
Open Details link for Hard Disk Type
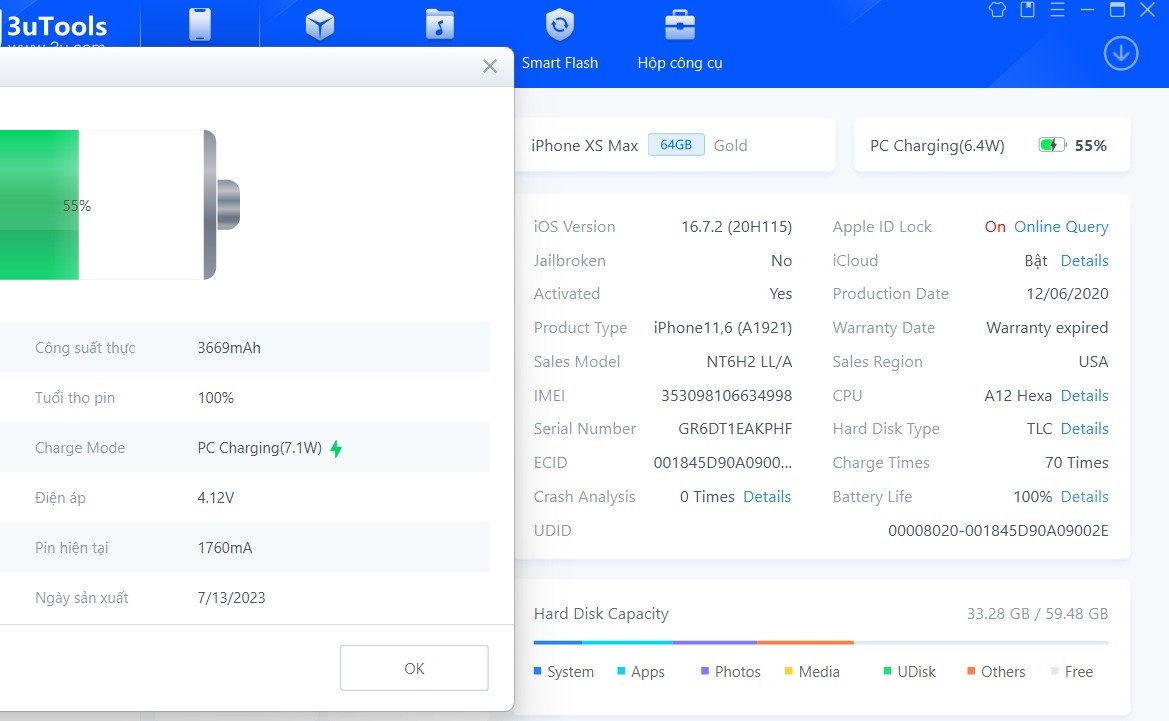point(1085,429)
